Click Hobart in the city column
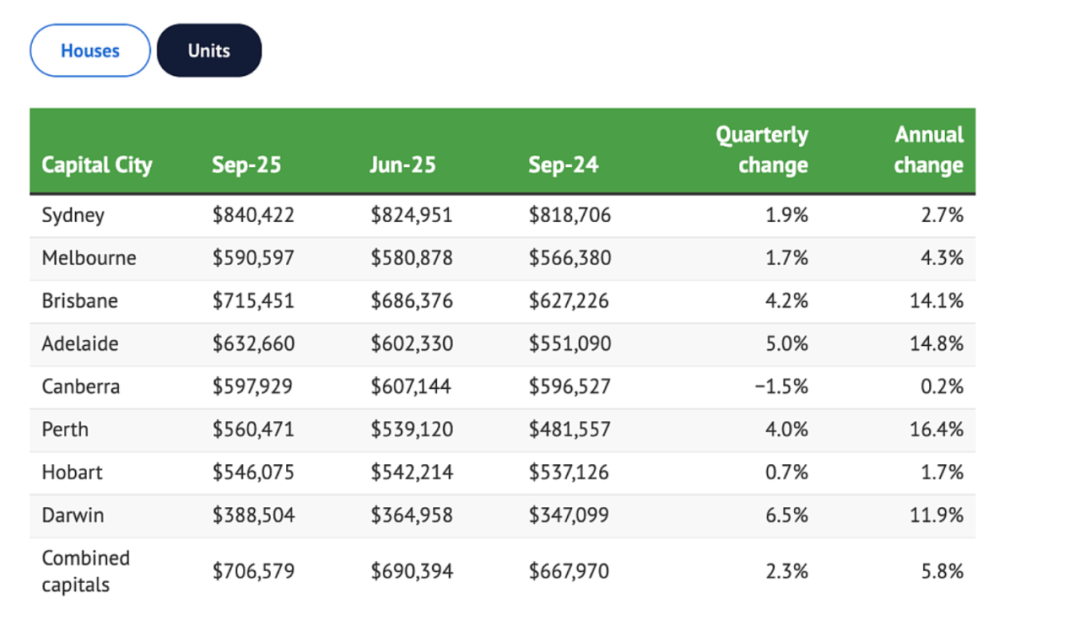 coord(72,472)
